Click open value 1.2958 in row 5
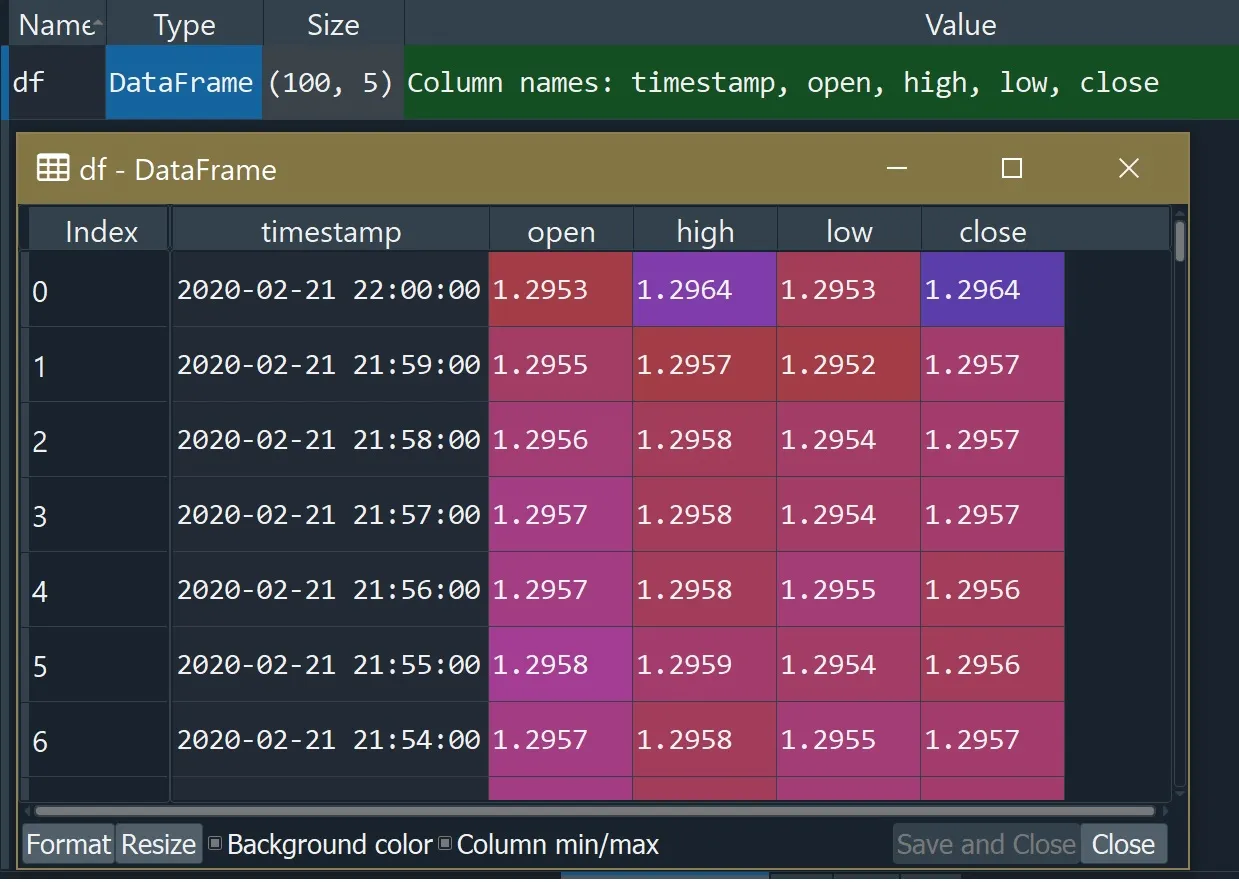The height and width of the screenshot is (882, 1239). click(561, 665)
